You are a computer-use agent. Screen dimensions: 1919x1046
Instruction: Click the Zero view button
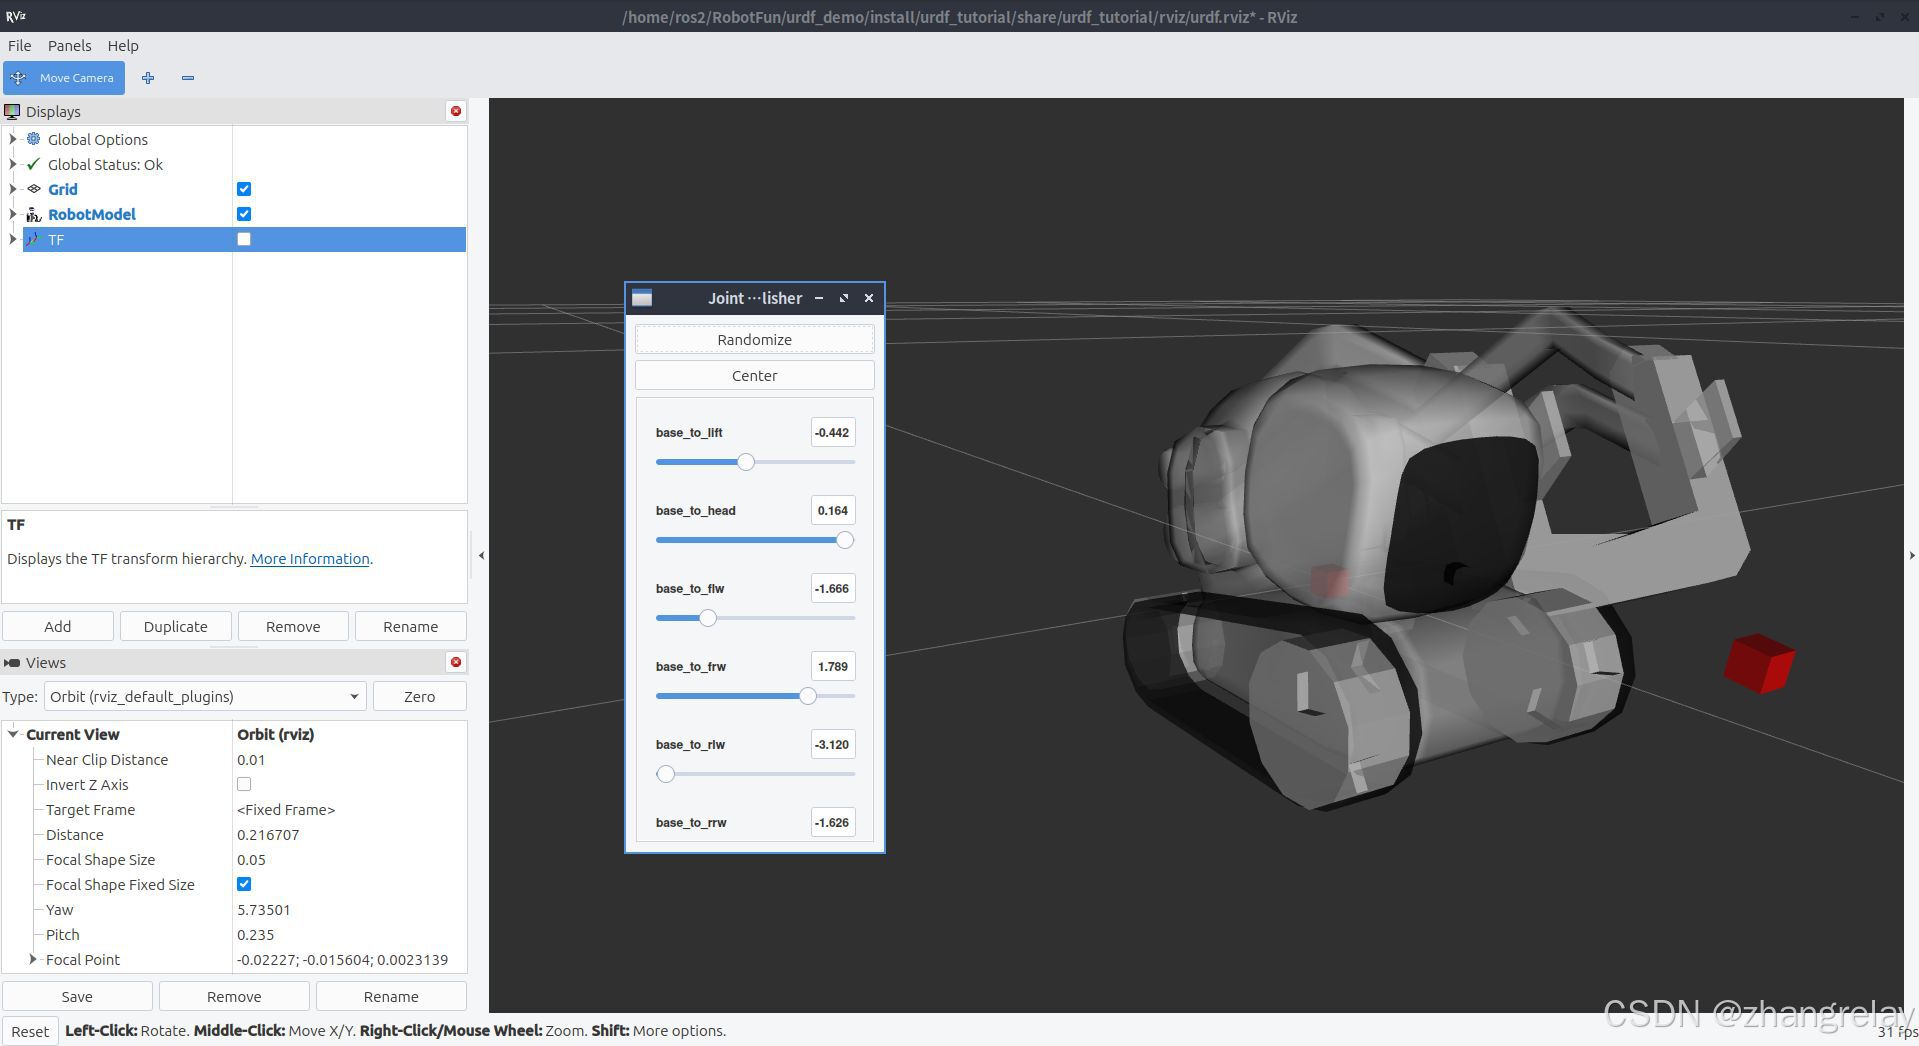(x=419, y=697)
